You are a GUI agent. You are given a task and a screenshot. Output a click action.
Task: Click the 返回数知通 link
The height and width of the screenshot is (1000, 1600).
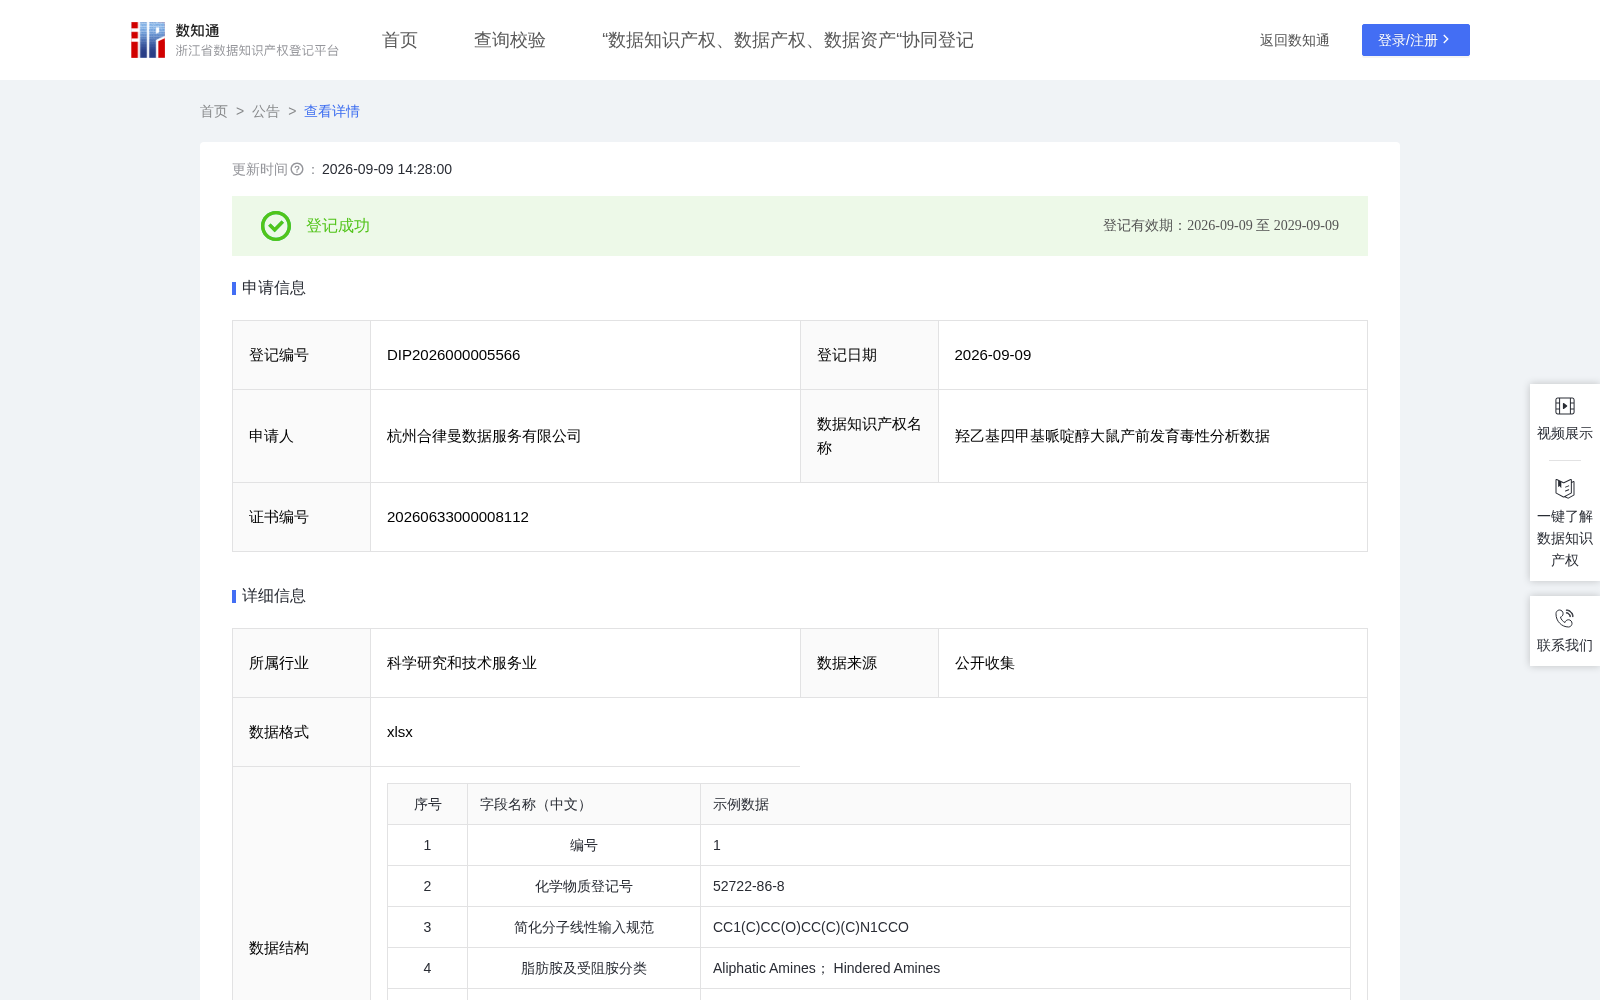click(1295, 40)
